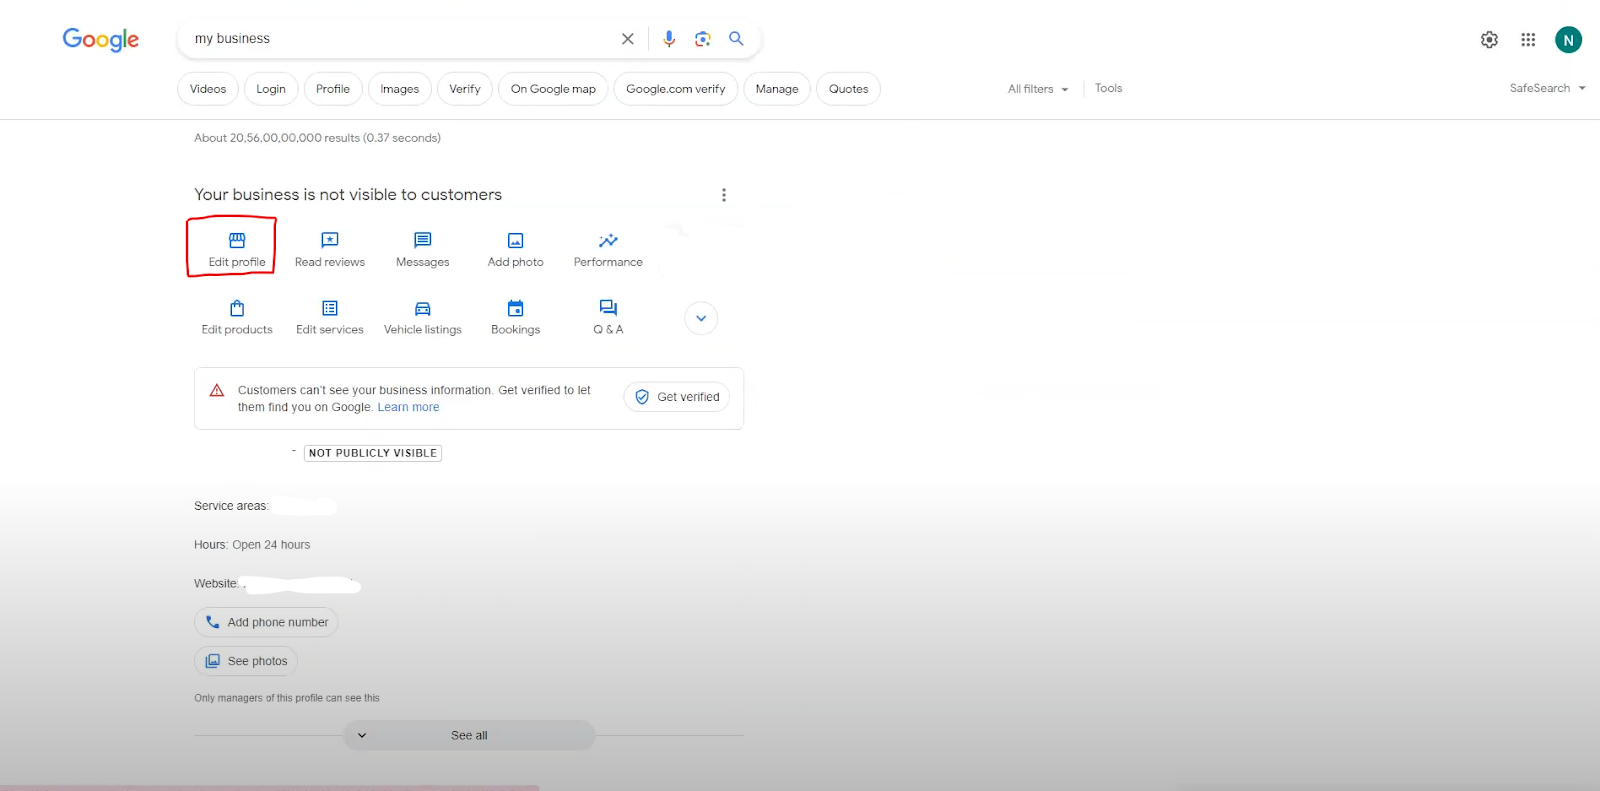Click NOT PUBLICLY VISIBLE badge
This screenshot has width=1600, height=791.
[x=373, y=453]
